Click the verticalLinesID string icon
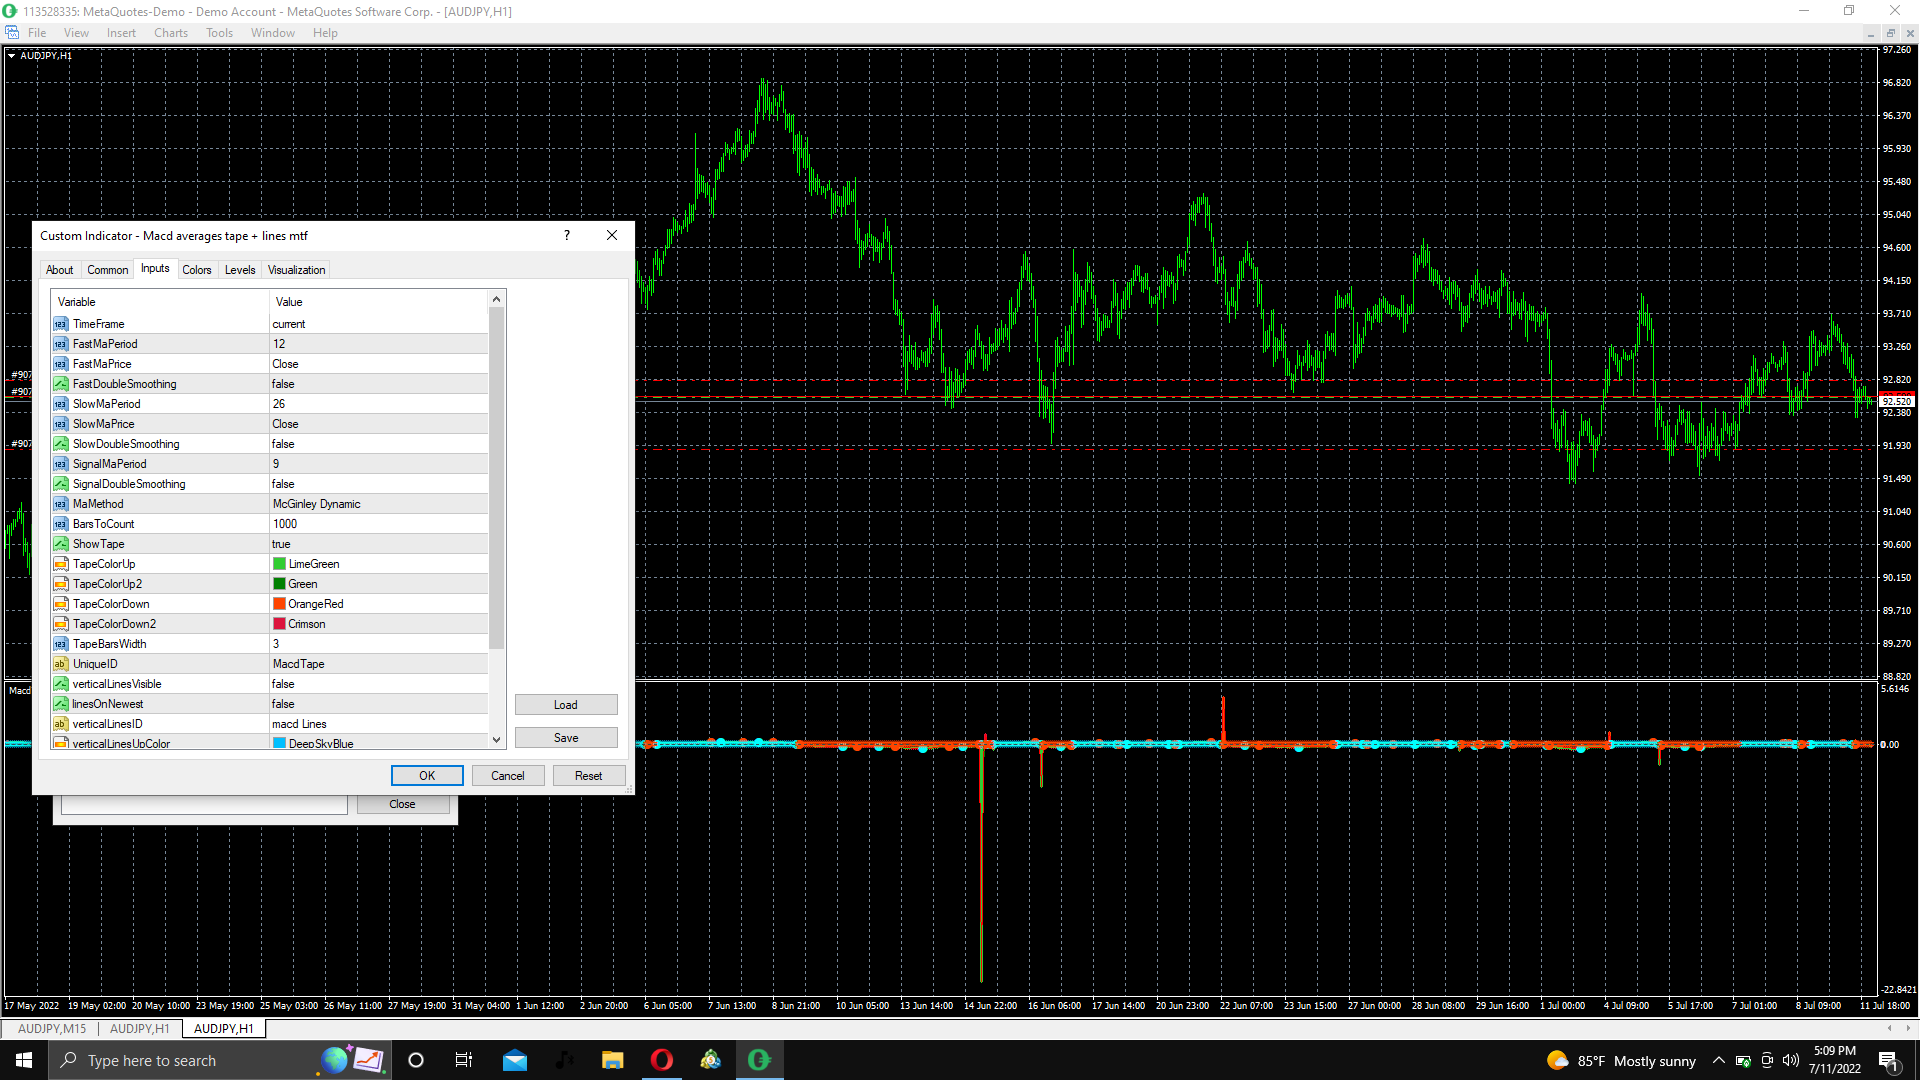This screenshot has width=1920, height=1080. [61, 724]
